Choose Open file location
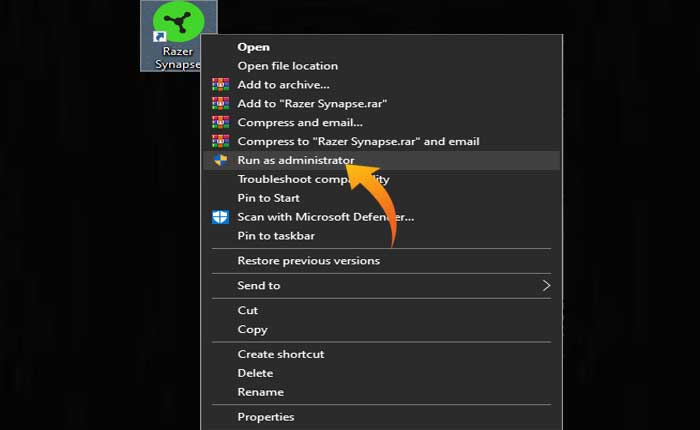700x430 pixels. pyautogui.click(x=287, y=66)
